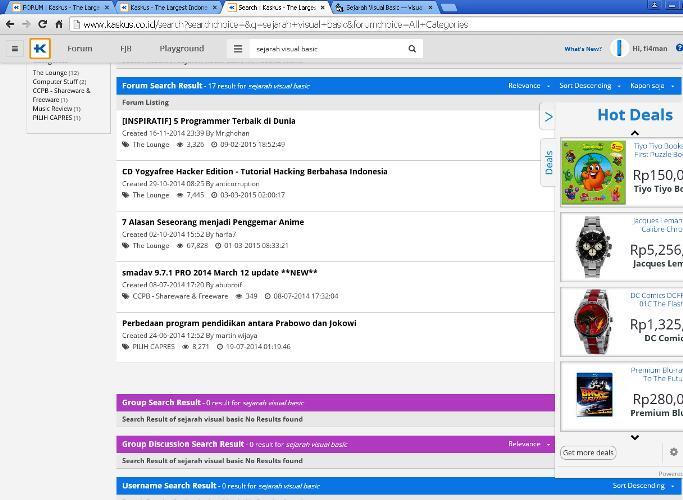Click the search field containing sejarah visual basic
Screen dimensions: 683x500
pos(328,49)
